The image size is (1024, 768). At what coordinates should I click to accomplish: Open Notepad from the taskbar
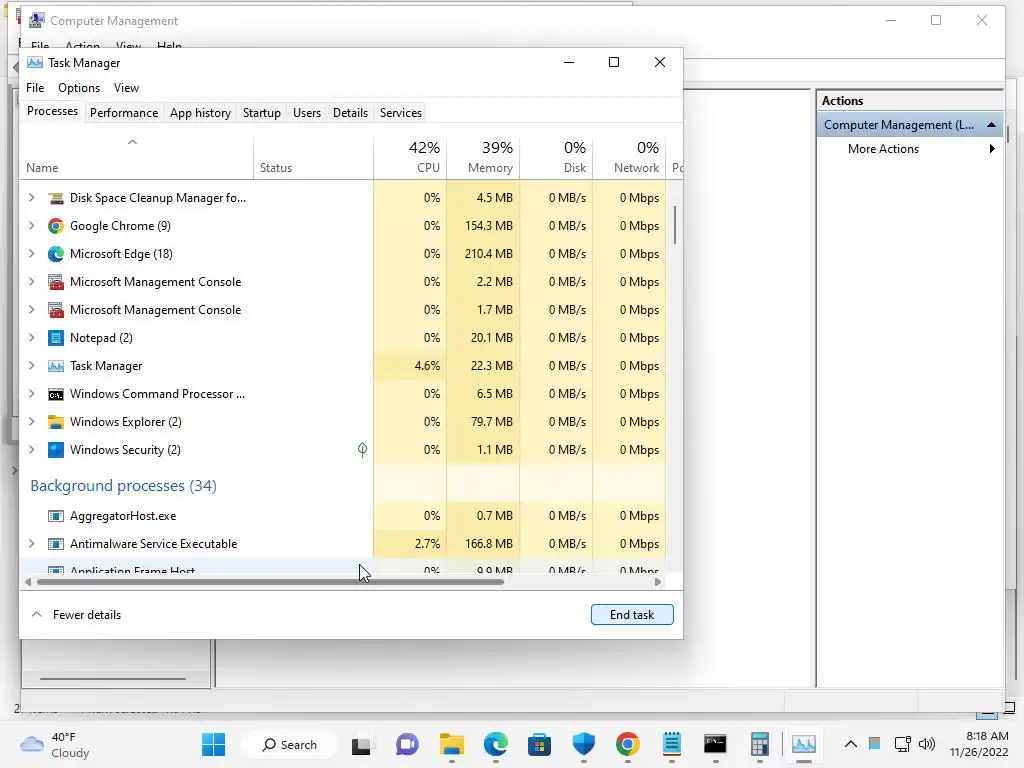[x=671, y=744]
